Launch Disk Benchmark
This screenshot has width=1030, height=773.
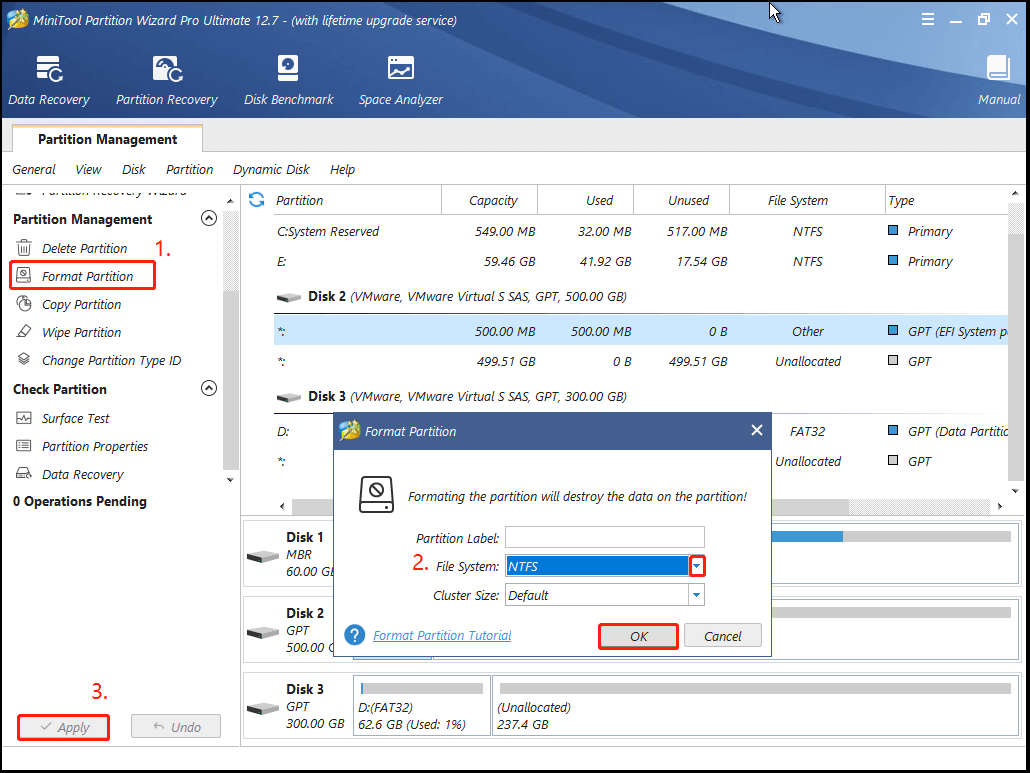coord(288,81)
